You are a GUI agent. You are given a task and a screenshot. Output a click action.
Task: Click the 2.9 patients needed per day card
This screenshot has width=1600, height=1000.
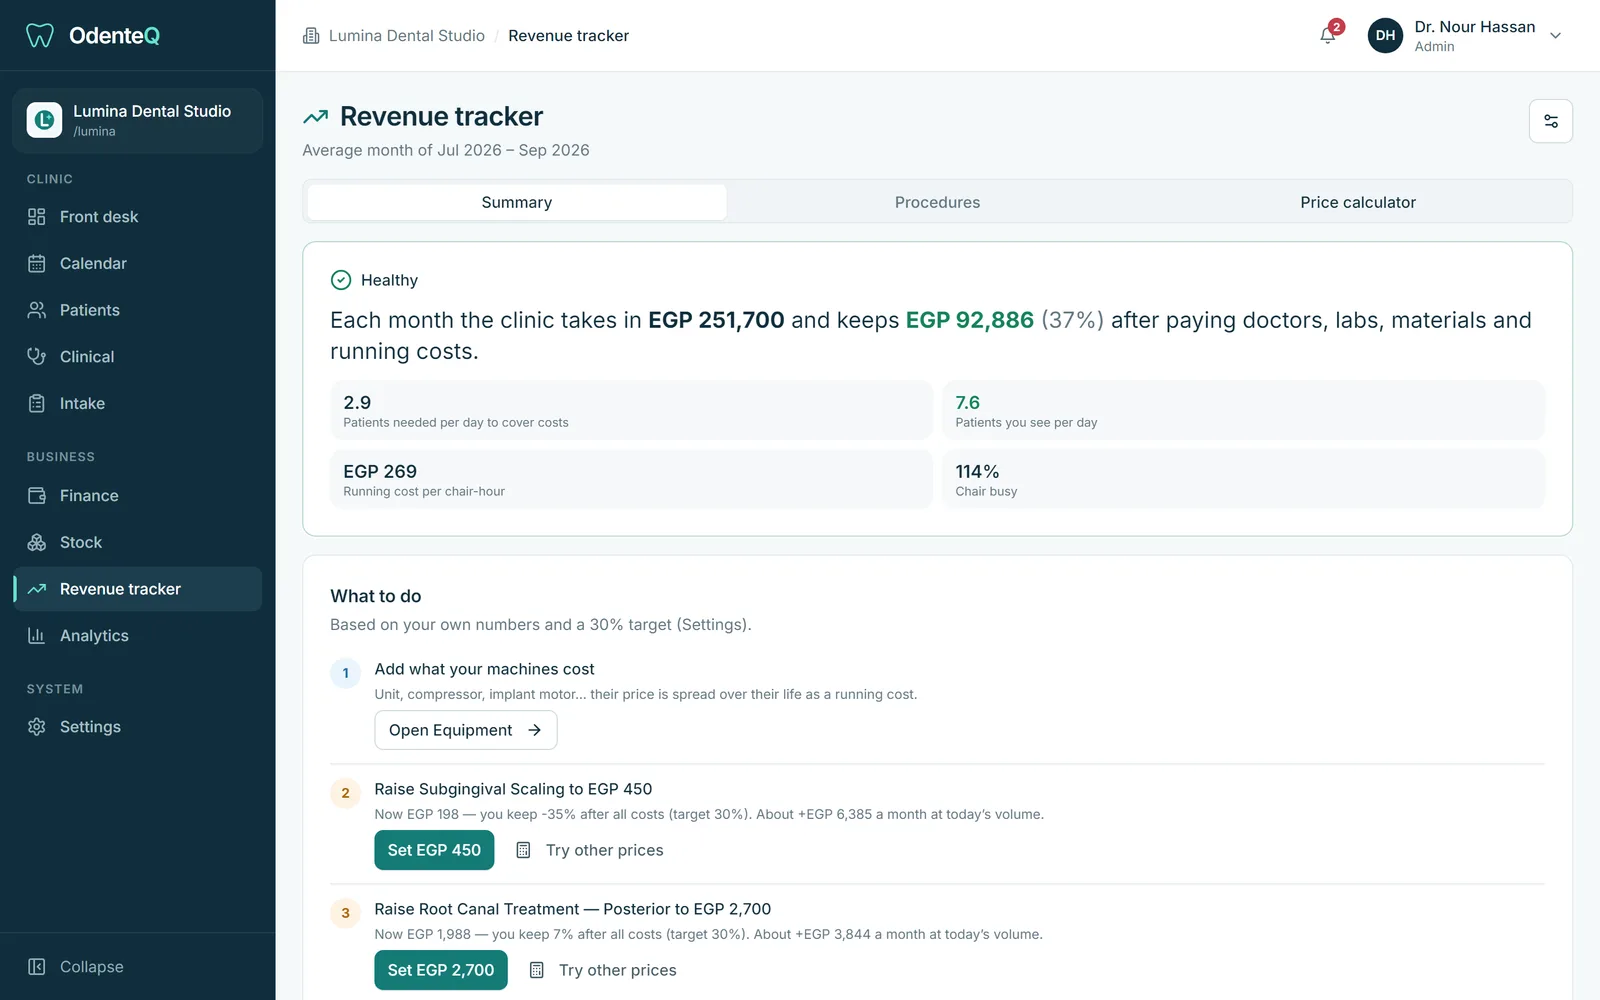click(x=631, y=410)
